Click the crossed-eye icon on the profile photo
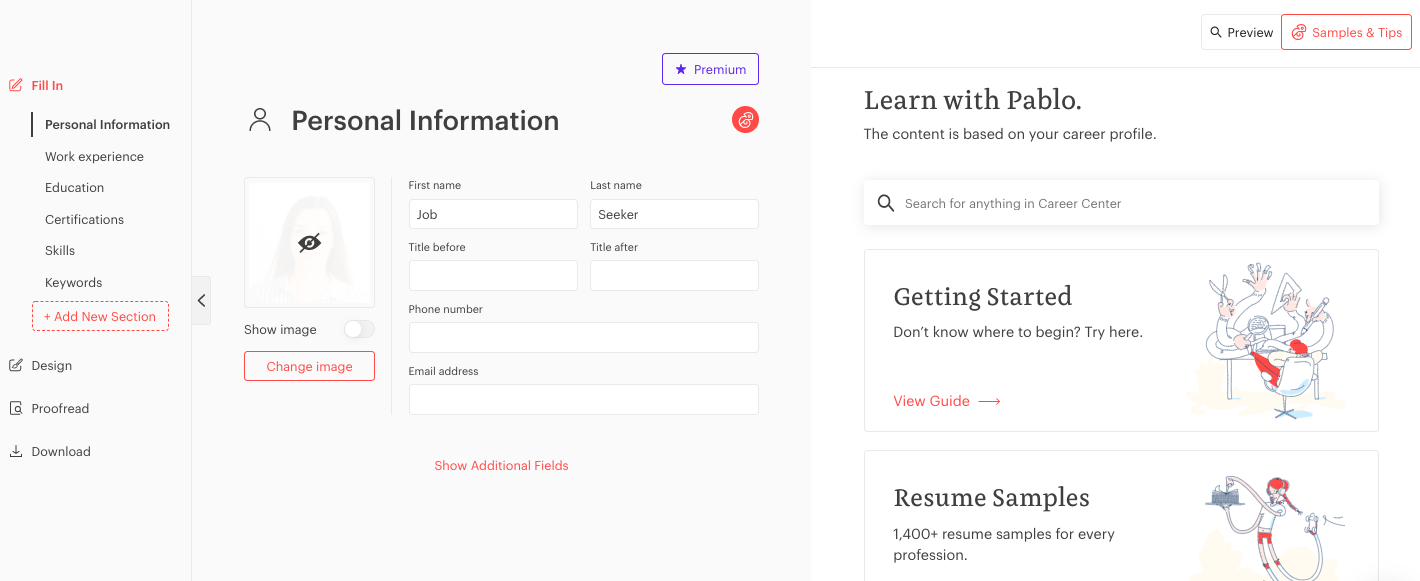 tap(309, 241)
